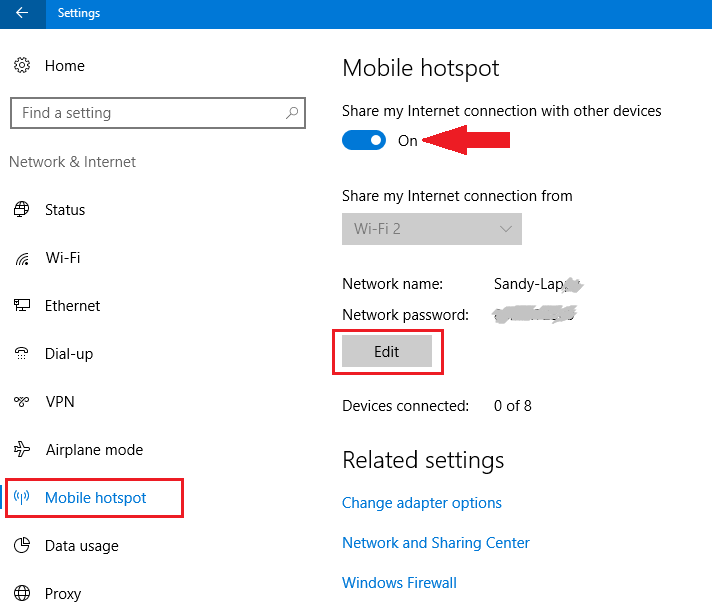Click the Home gear icon
The height and width of the screenshot is (615, 712).
pos(22,66)
